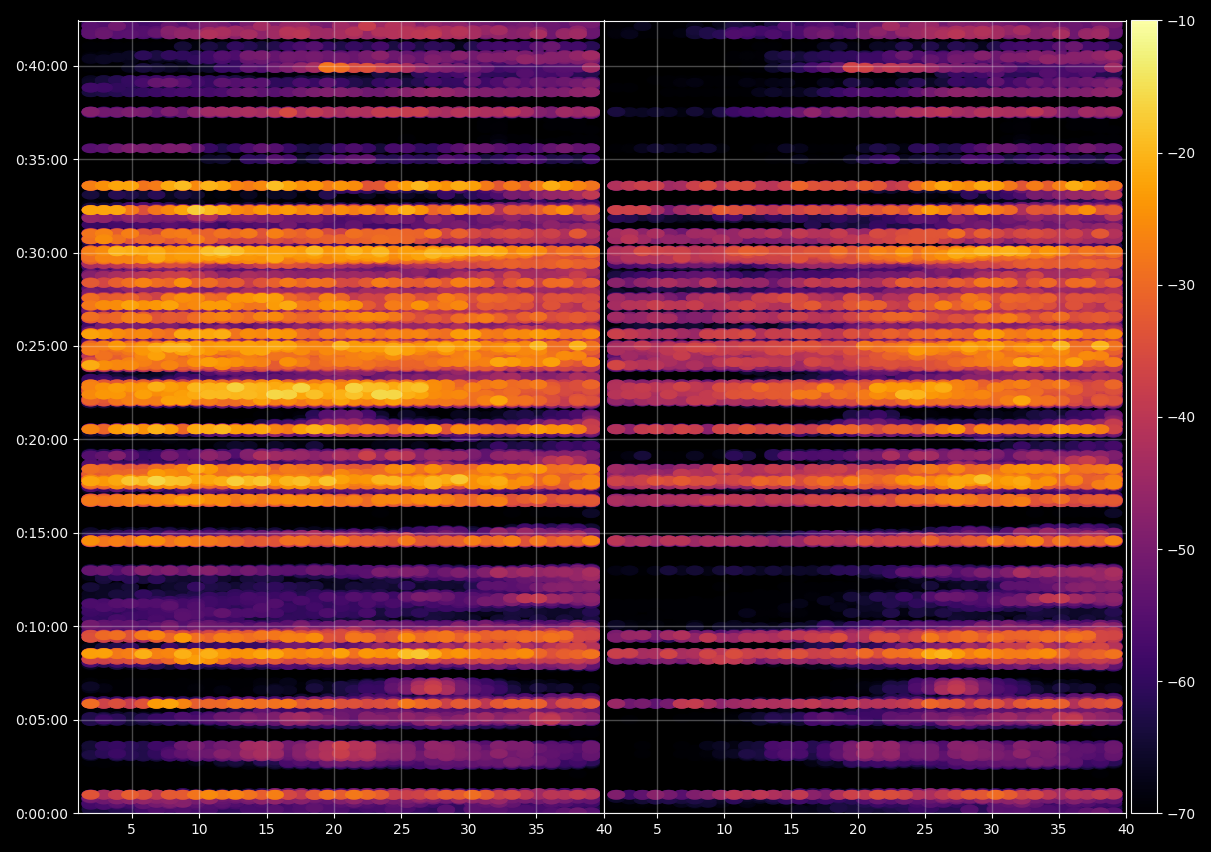Click the −30 colorbar tick label
Viewport: 1211px width, 852px height.
1180,285
